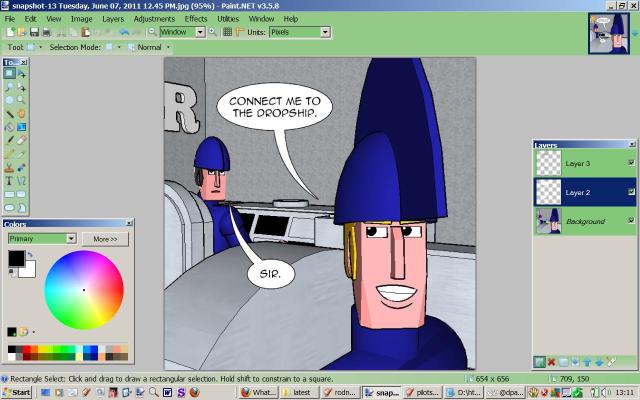Click the Save icon in toolbar

point(34,32)
